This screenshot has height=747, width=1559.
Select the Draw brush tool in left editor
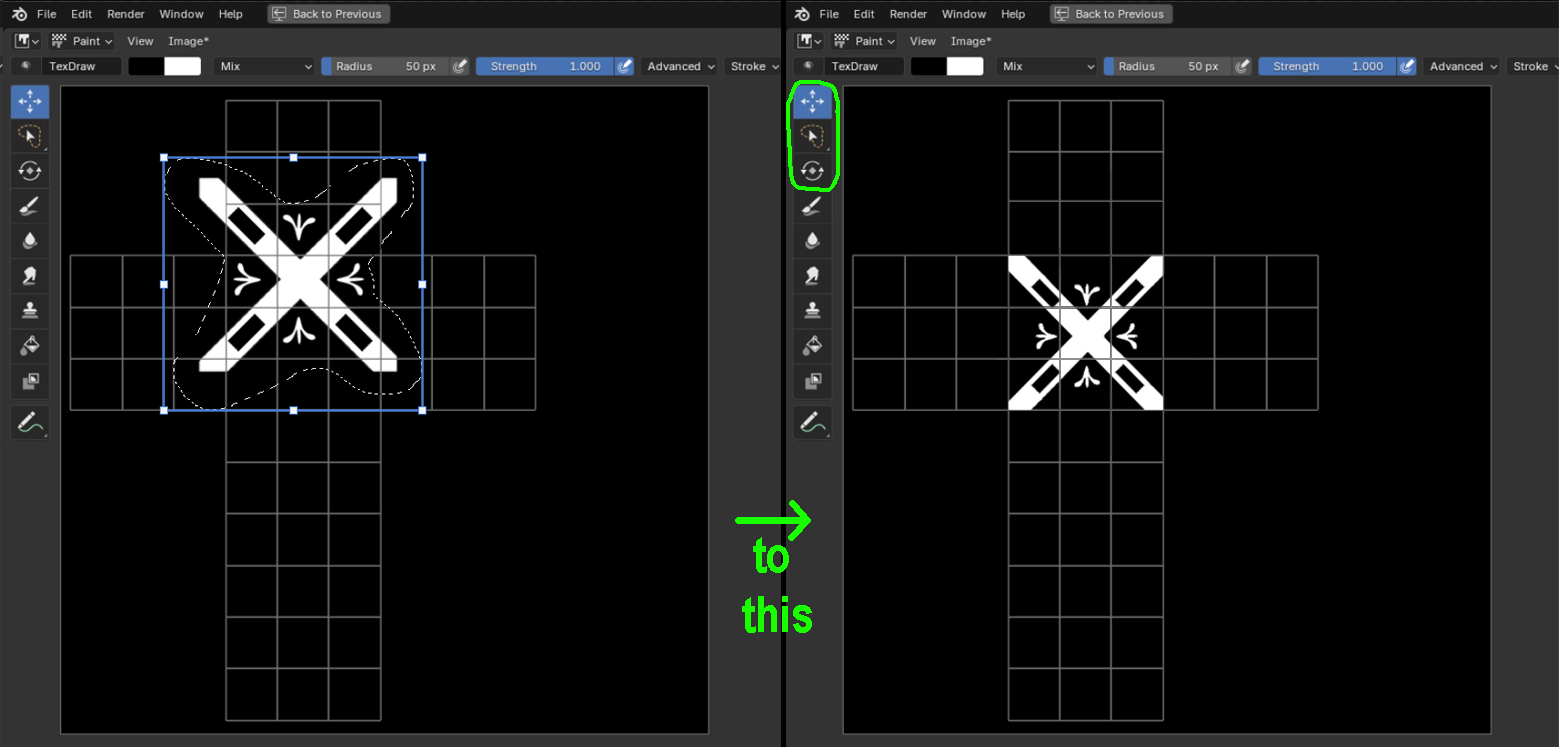[x=30, y=206]
